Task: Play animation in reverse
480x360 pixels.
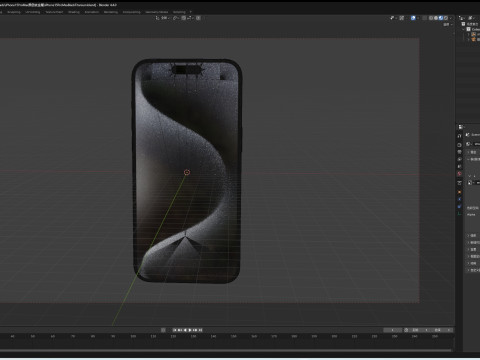Action: (185, 330)
